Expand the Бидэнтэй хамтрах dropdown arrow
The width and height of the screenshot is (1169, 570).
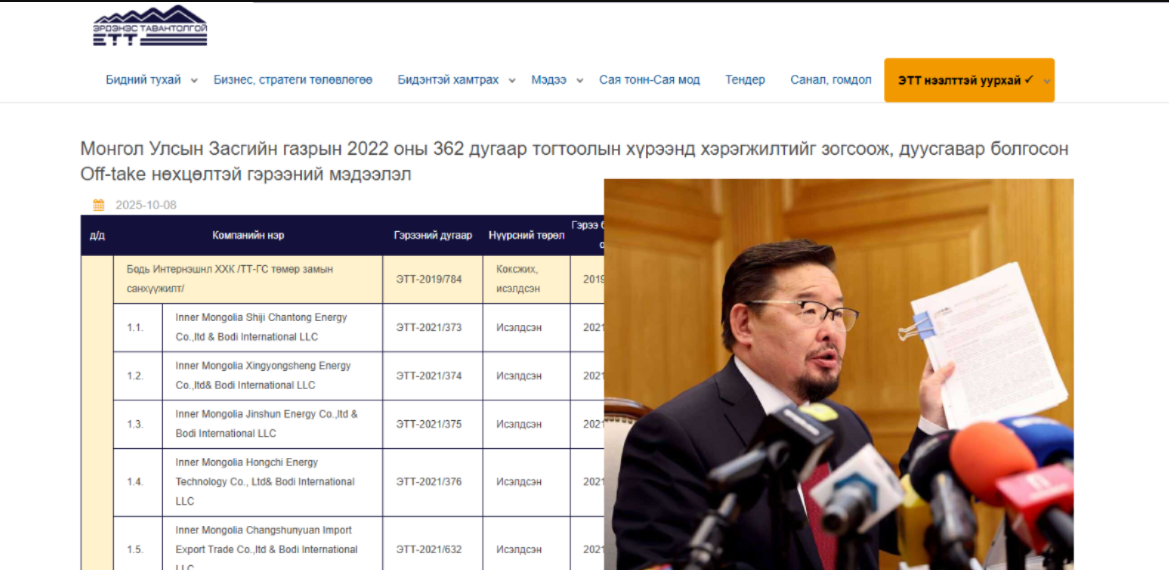[512, 81]
